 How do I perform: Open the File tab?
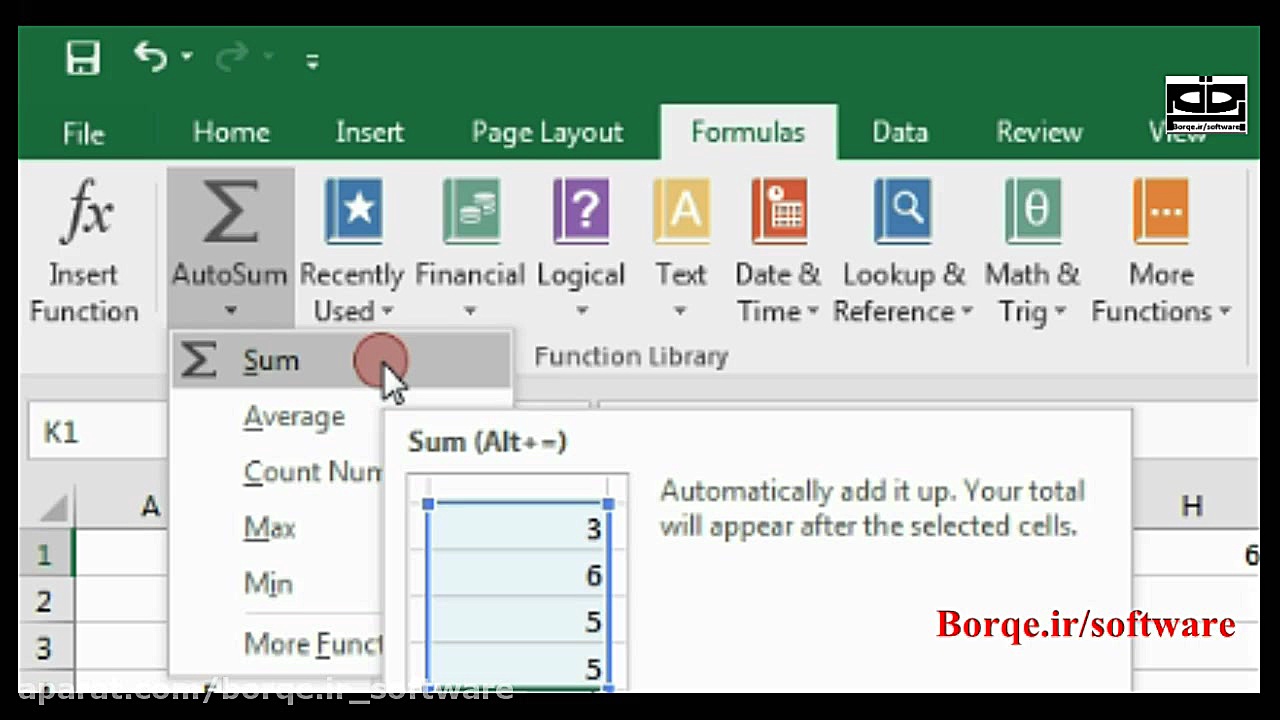click(x=83, y=133)
